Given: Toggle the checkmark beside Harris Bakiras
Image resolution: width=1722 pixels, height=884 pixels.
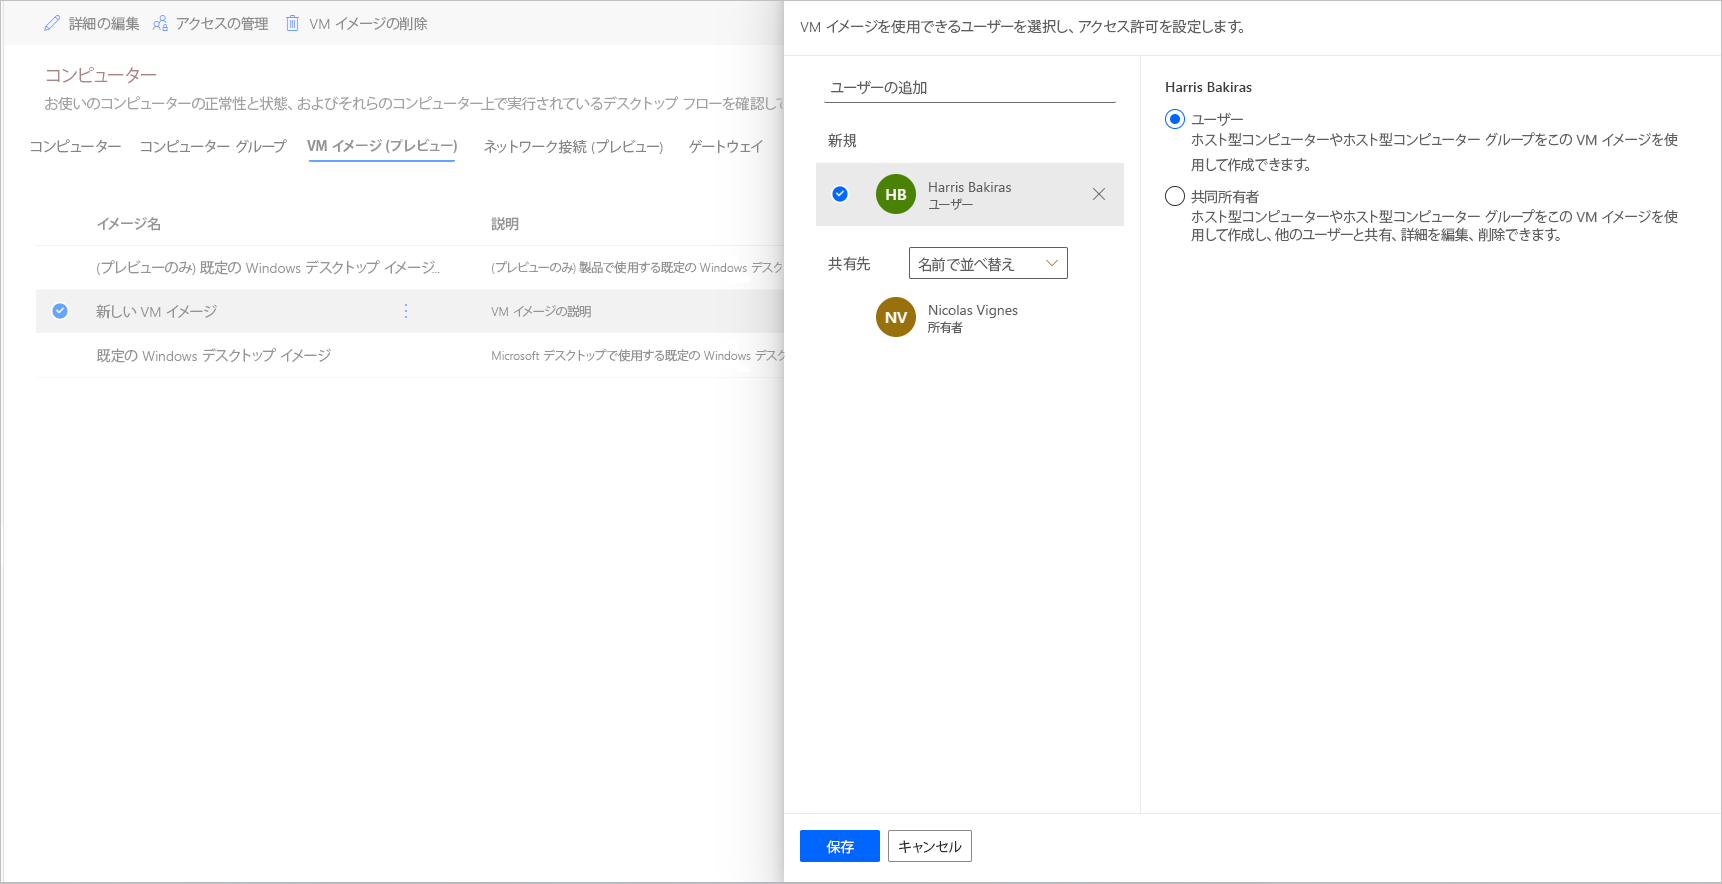Looking at the screenshot, I should (840, 194).
